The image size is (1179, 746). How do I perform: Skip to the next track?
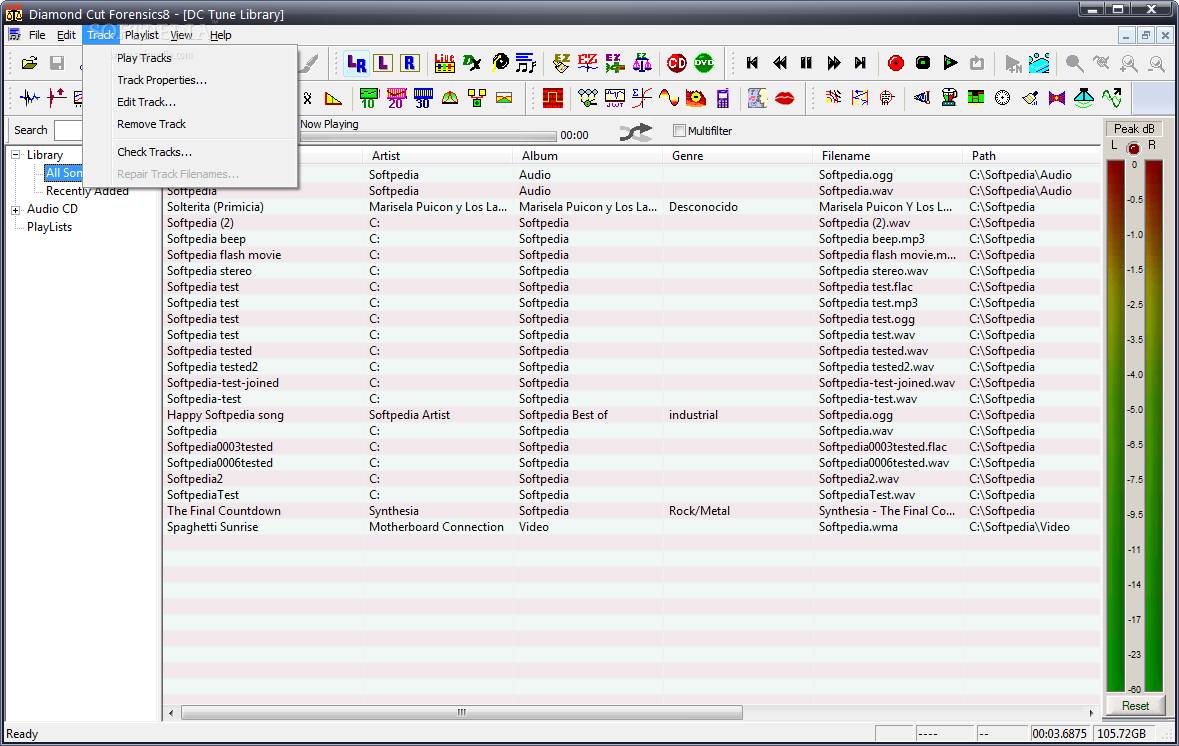[860, 63]
